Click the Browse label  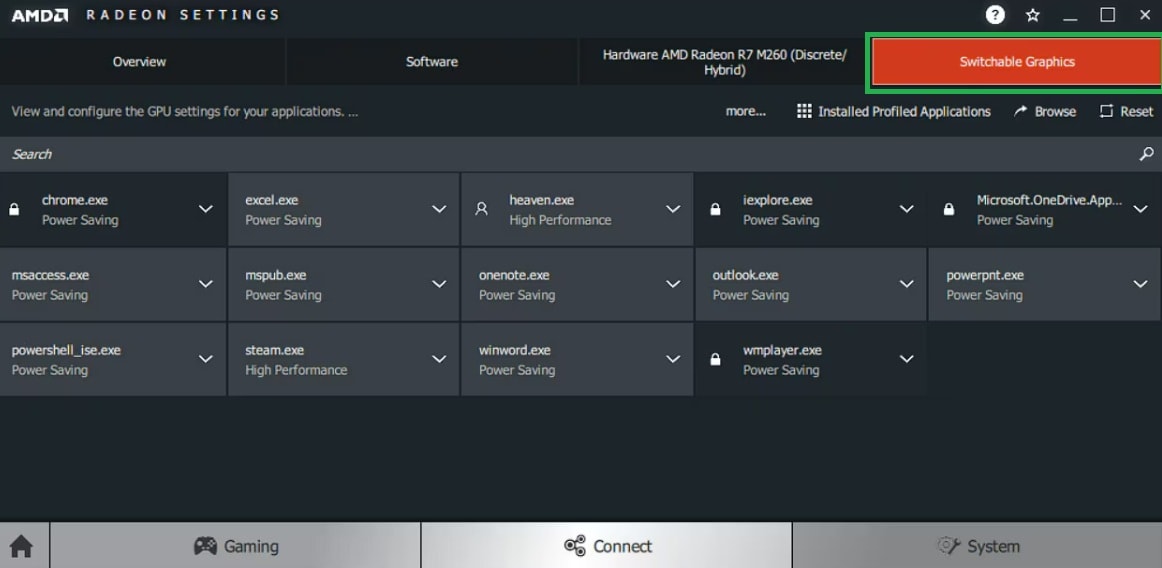pyautogui.click(x=1055, y=111)
